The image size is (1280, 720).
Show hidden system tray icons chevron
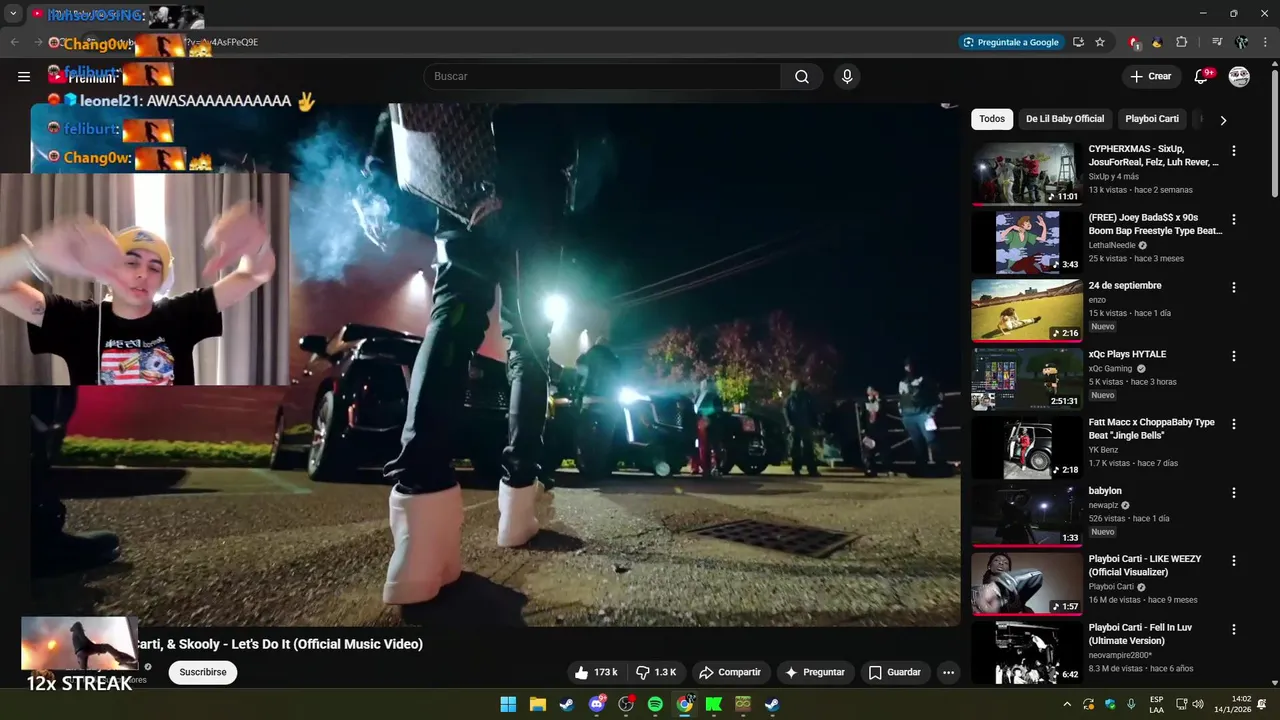point(1067,704)
